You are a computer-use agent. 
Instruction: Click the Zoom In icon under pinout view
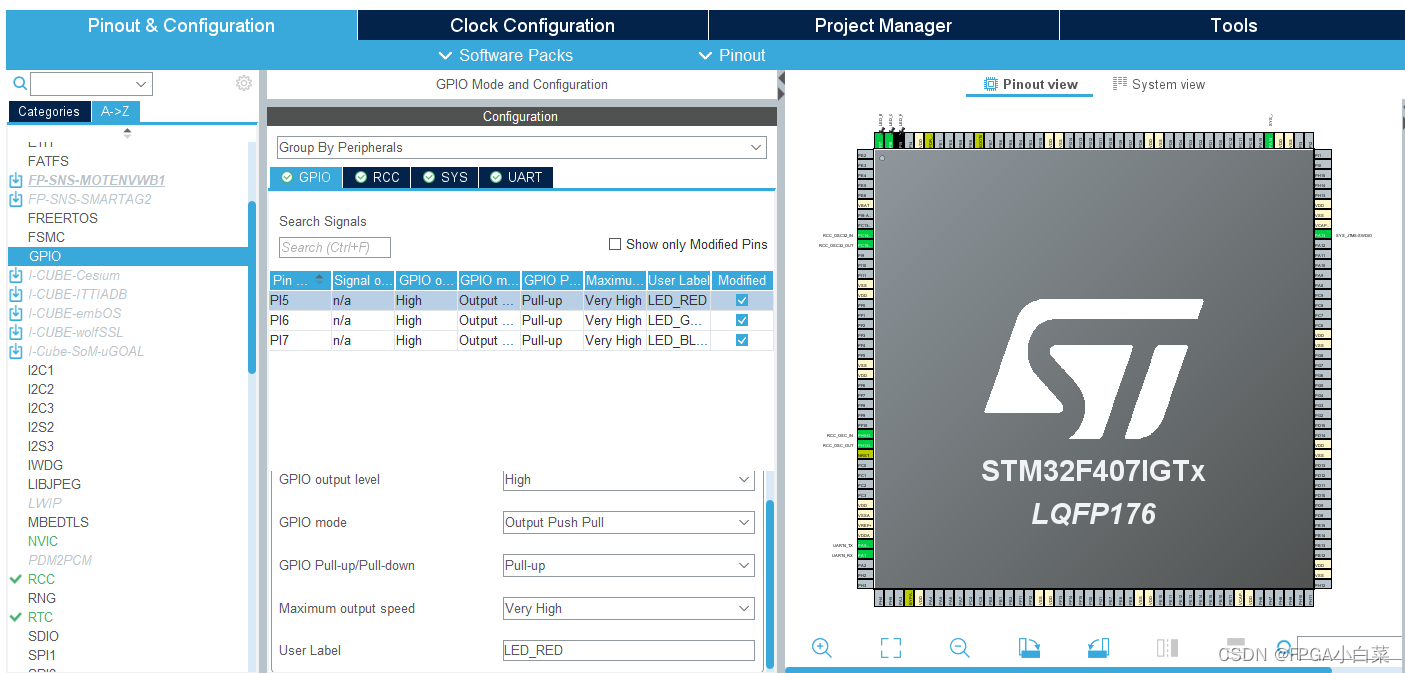point(822,647)
